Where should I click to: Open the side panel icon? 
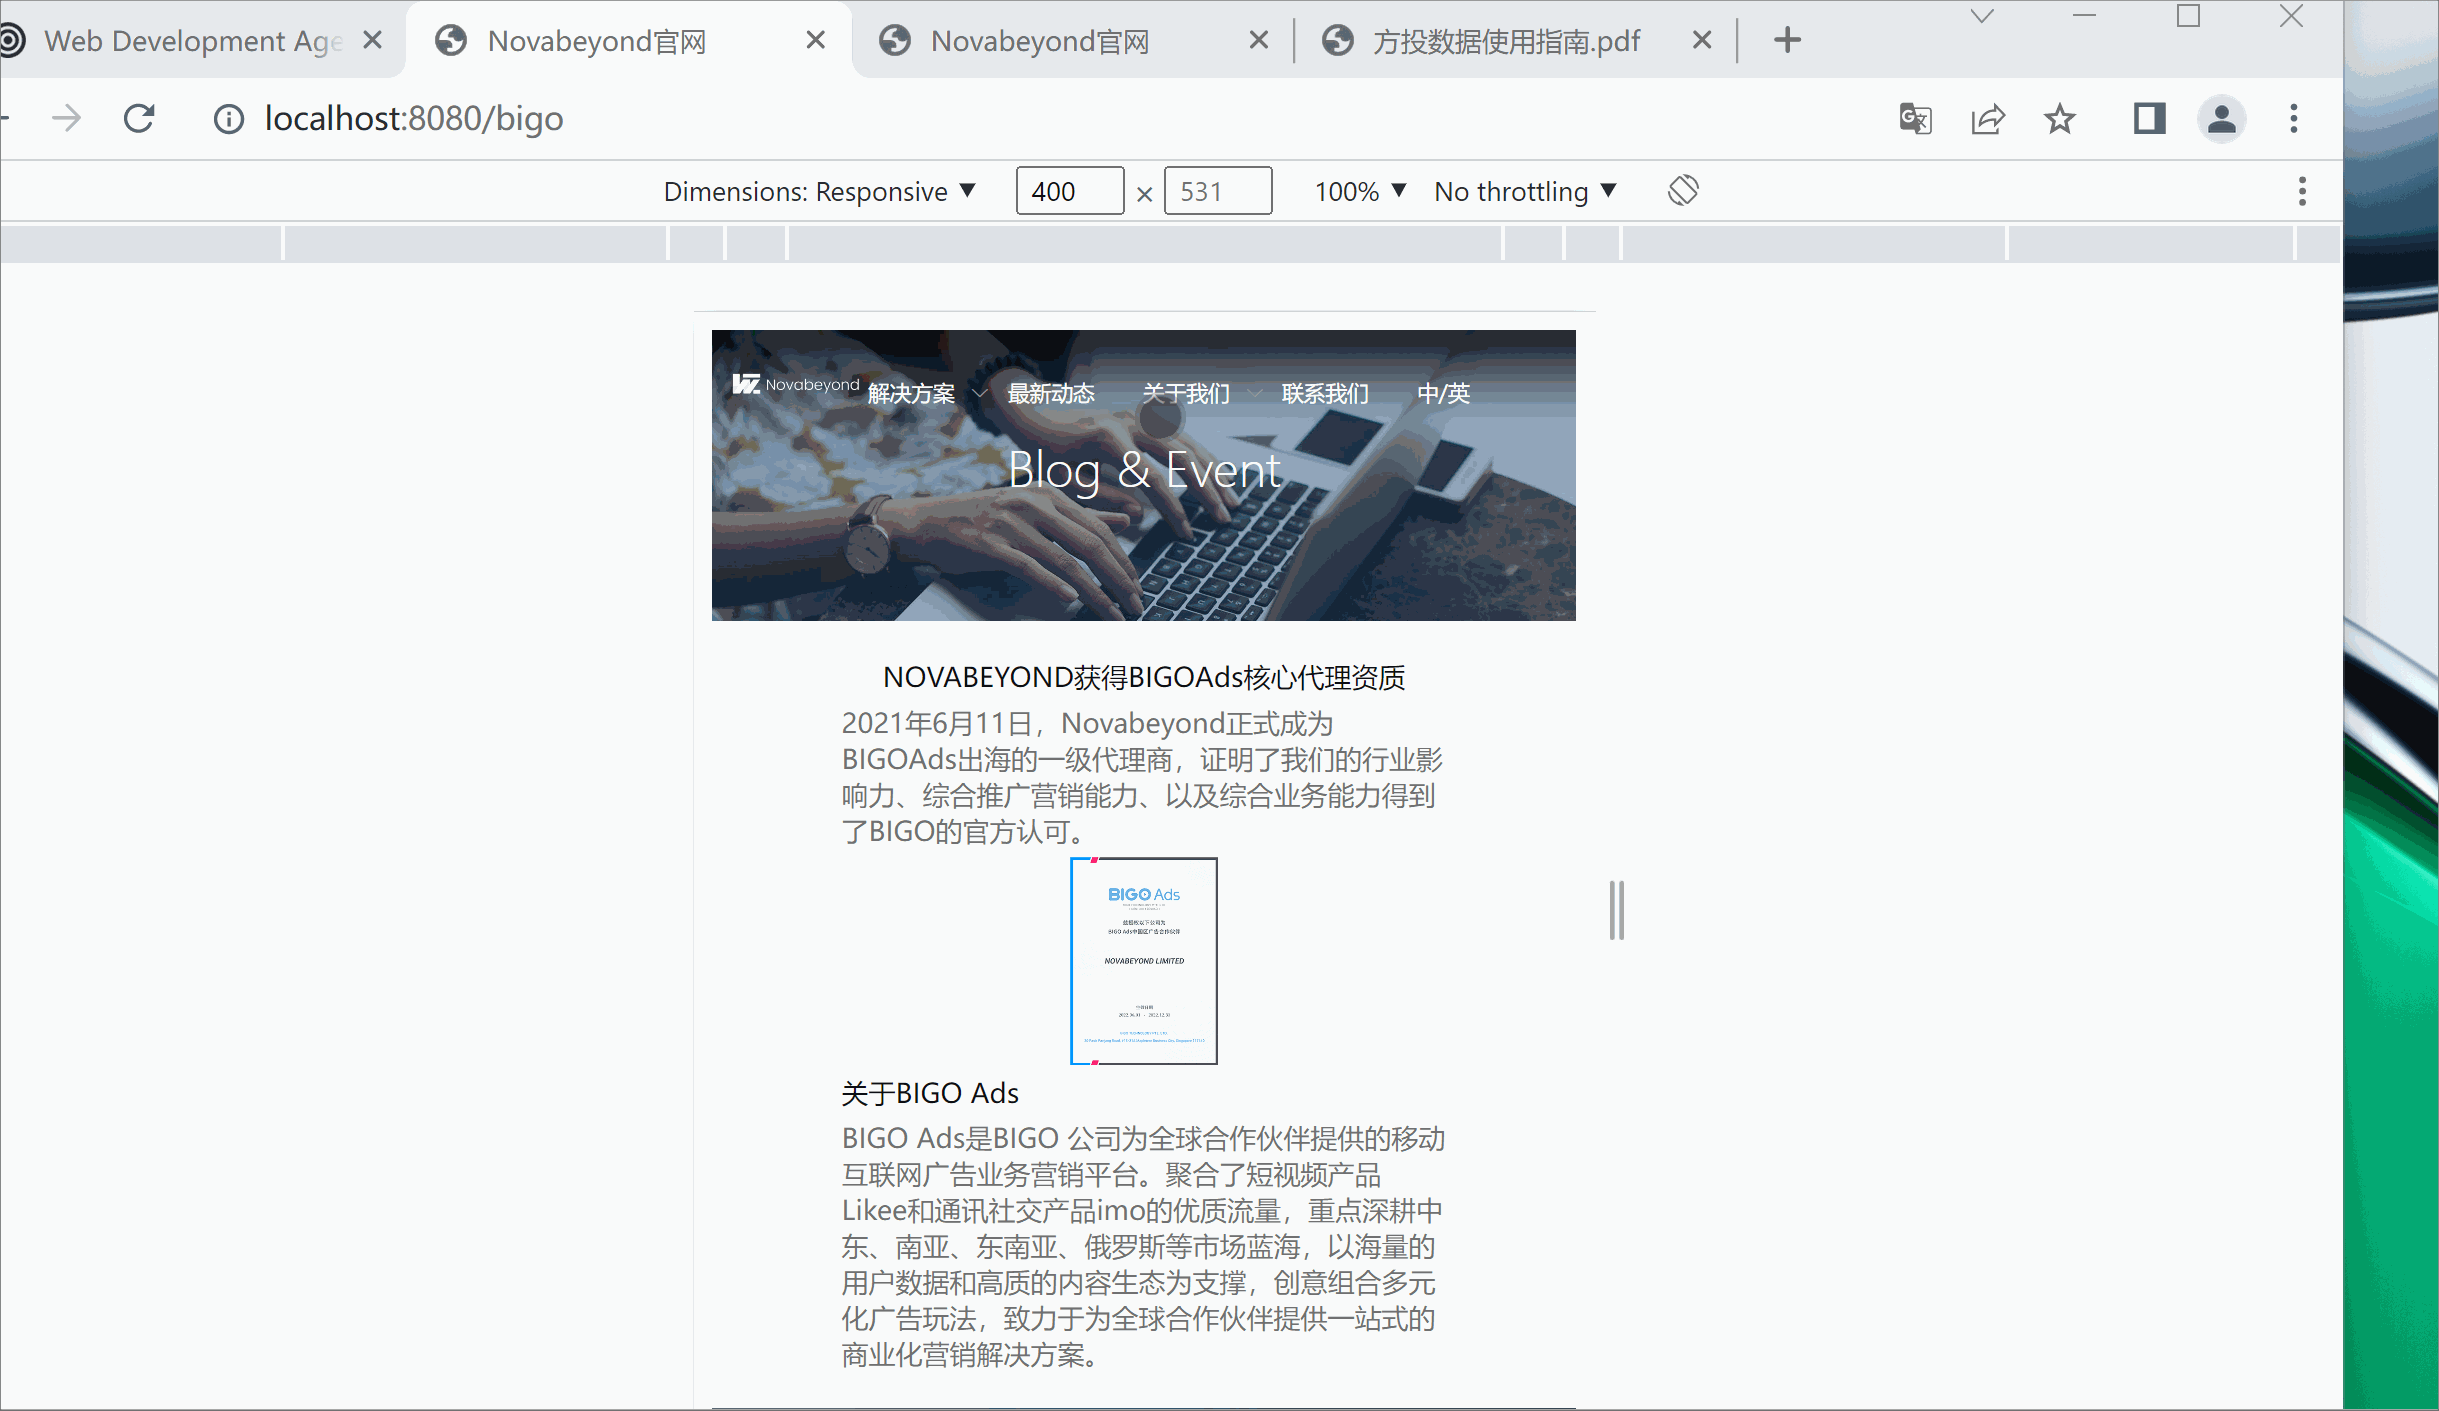click(x=2148, y=119)
